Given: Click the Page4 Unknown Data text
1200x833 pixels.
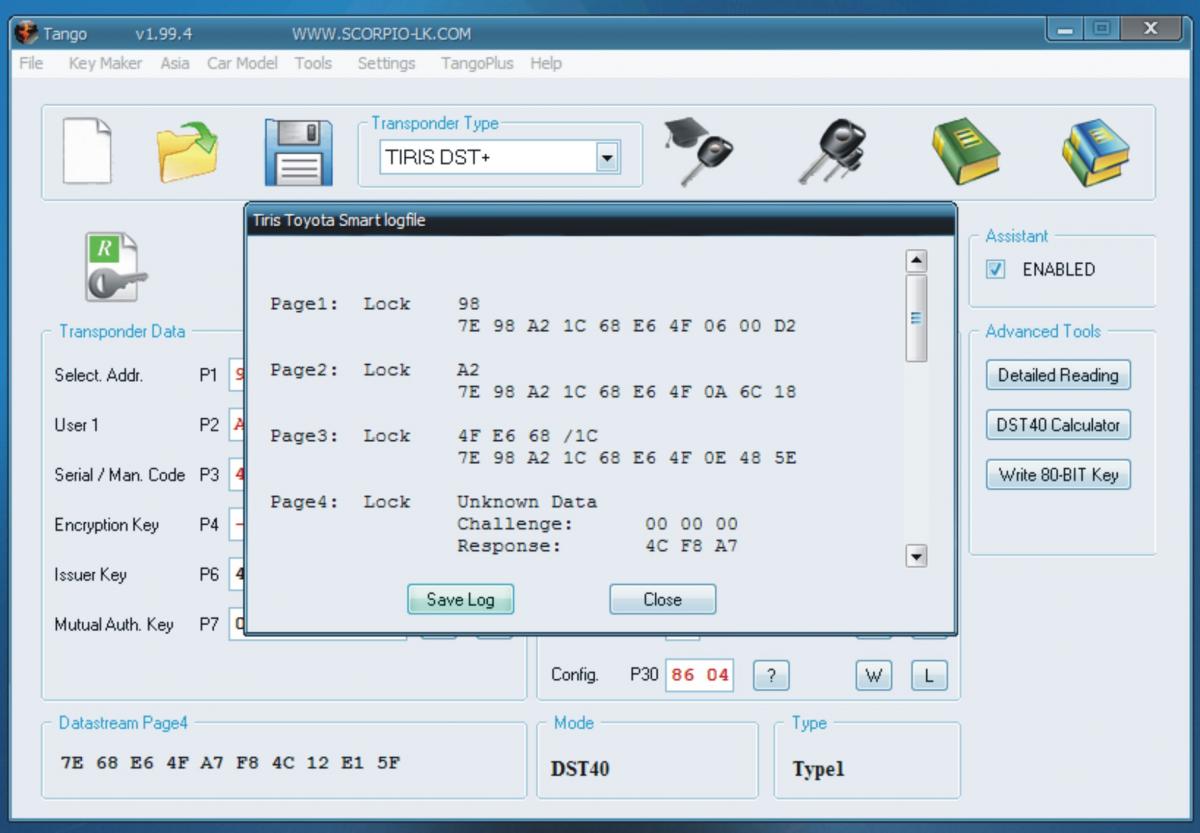Looking at the screenshot, I should pos(527,502).
